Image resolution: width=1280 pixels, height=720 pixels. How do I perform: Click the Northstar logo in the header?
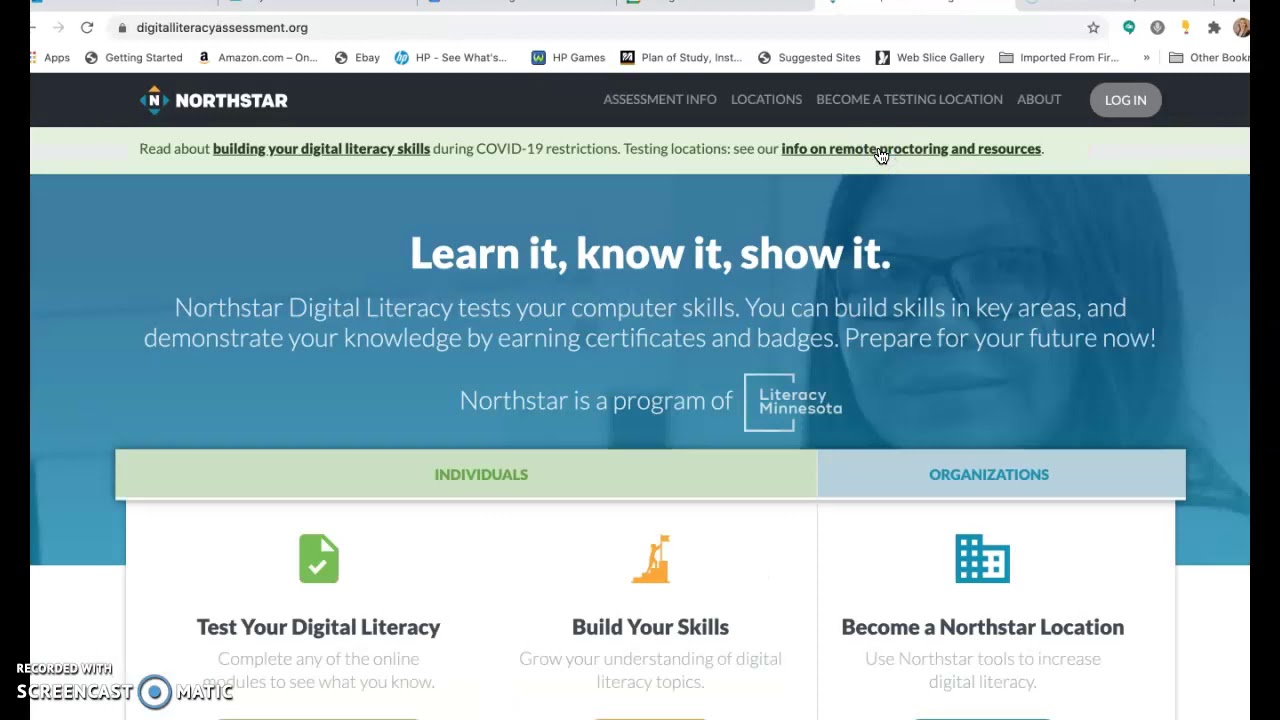pyautogui.click(x=214, y=100)
